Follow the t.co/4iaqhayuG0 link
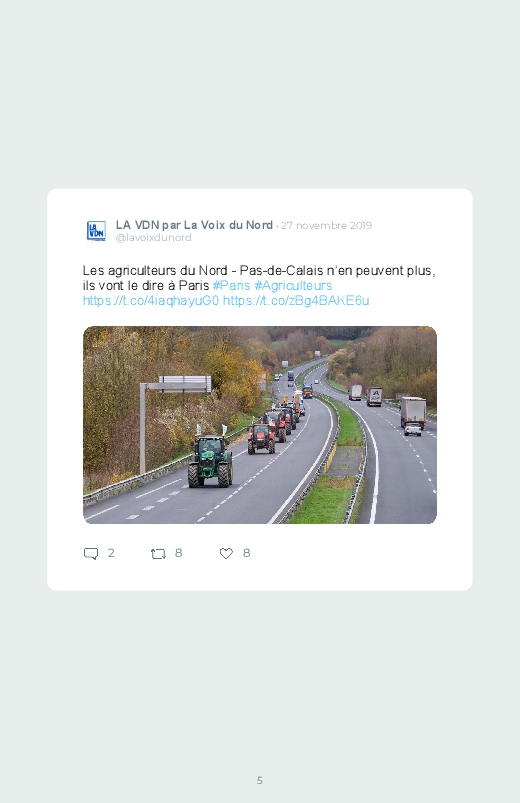The height and width of the screenshot is (803, 520). [151, 300]
